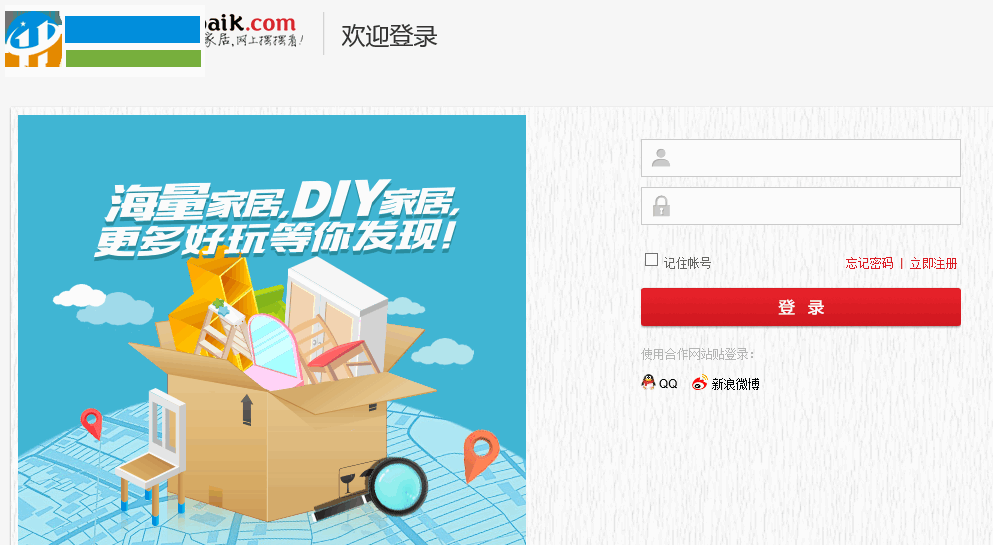Click the red 登录 button
This screenshot has height=545, width=993.
pyautogui.click(x=800, y=307)
